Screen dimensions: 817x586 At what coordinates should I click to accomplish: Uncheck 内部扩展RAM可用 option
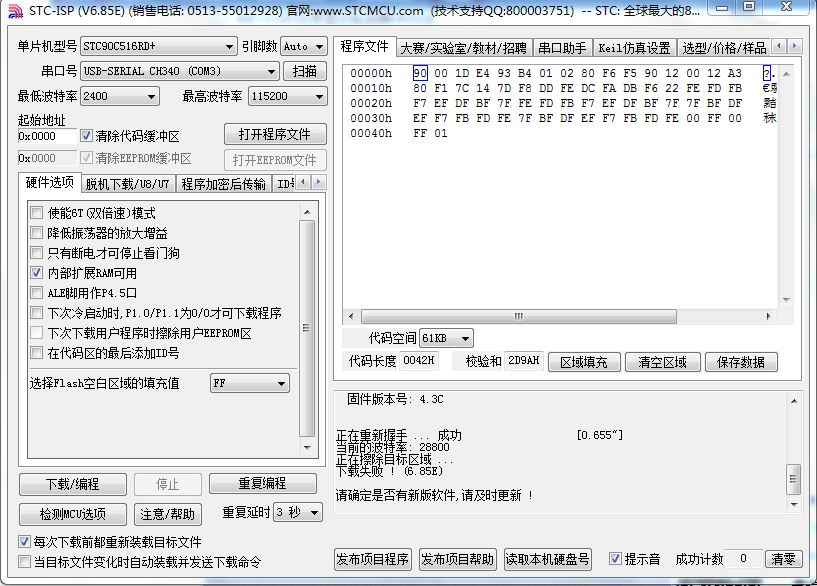click(x=37, y=273)
